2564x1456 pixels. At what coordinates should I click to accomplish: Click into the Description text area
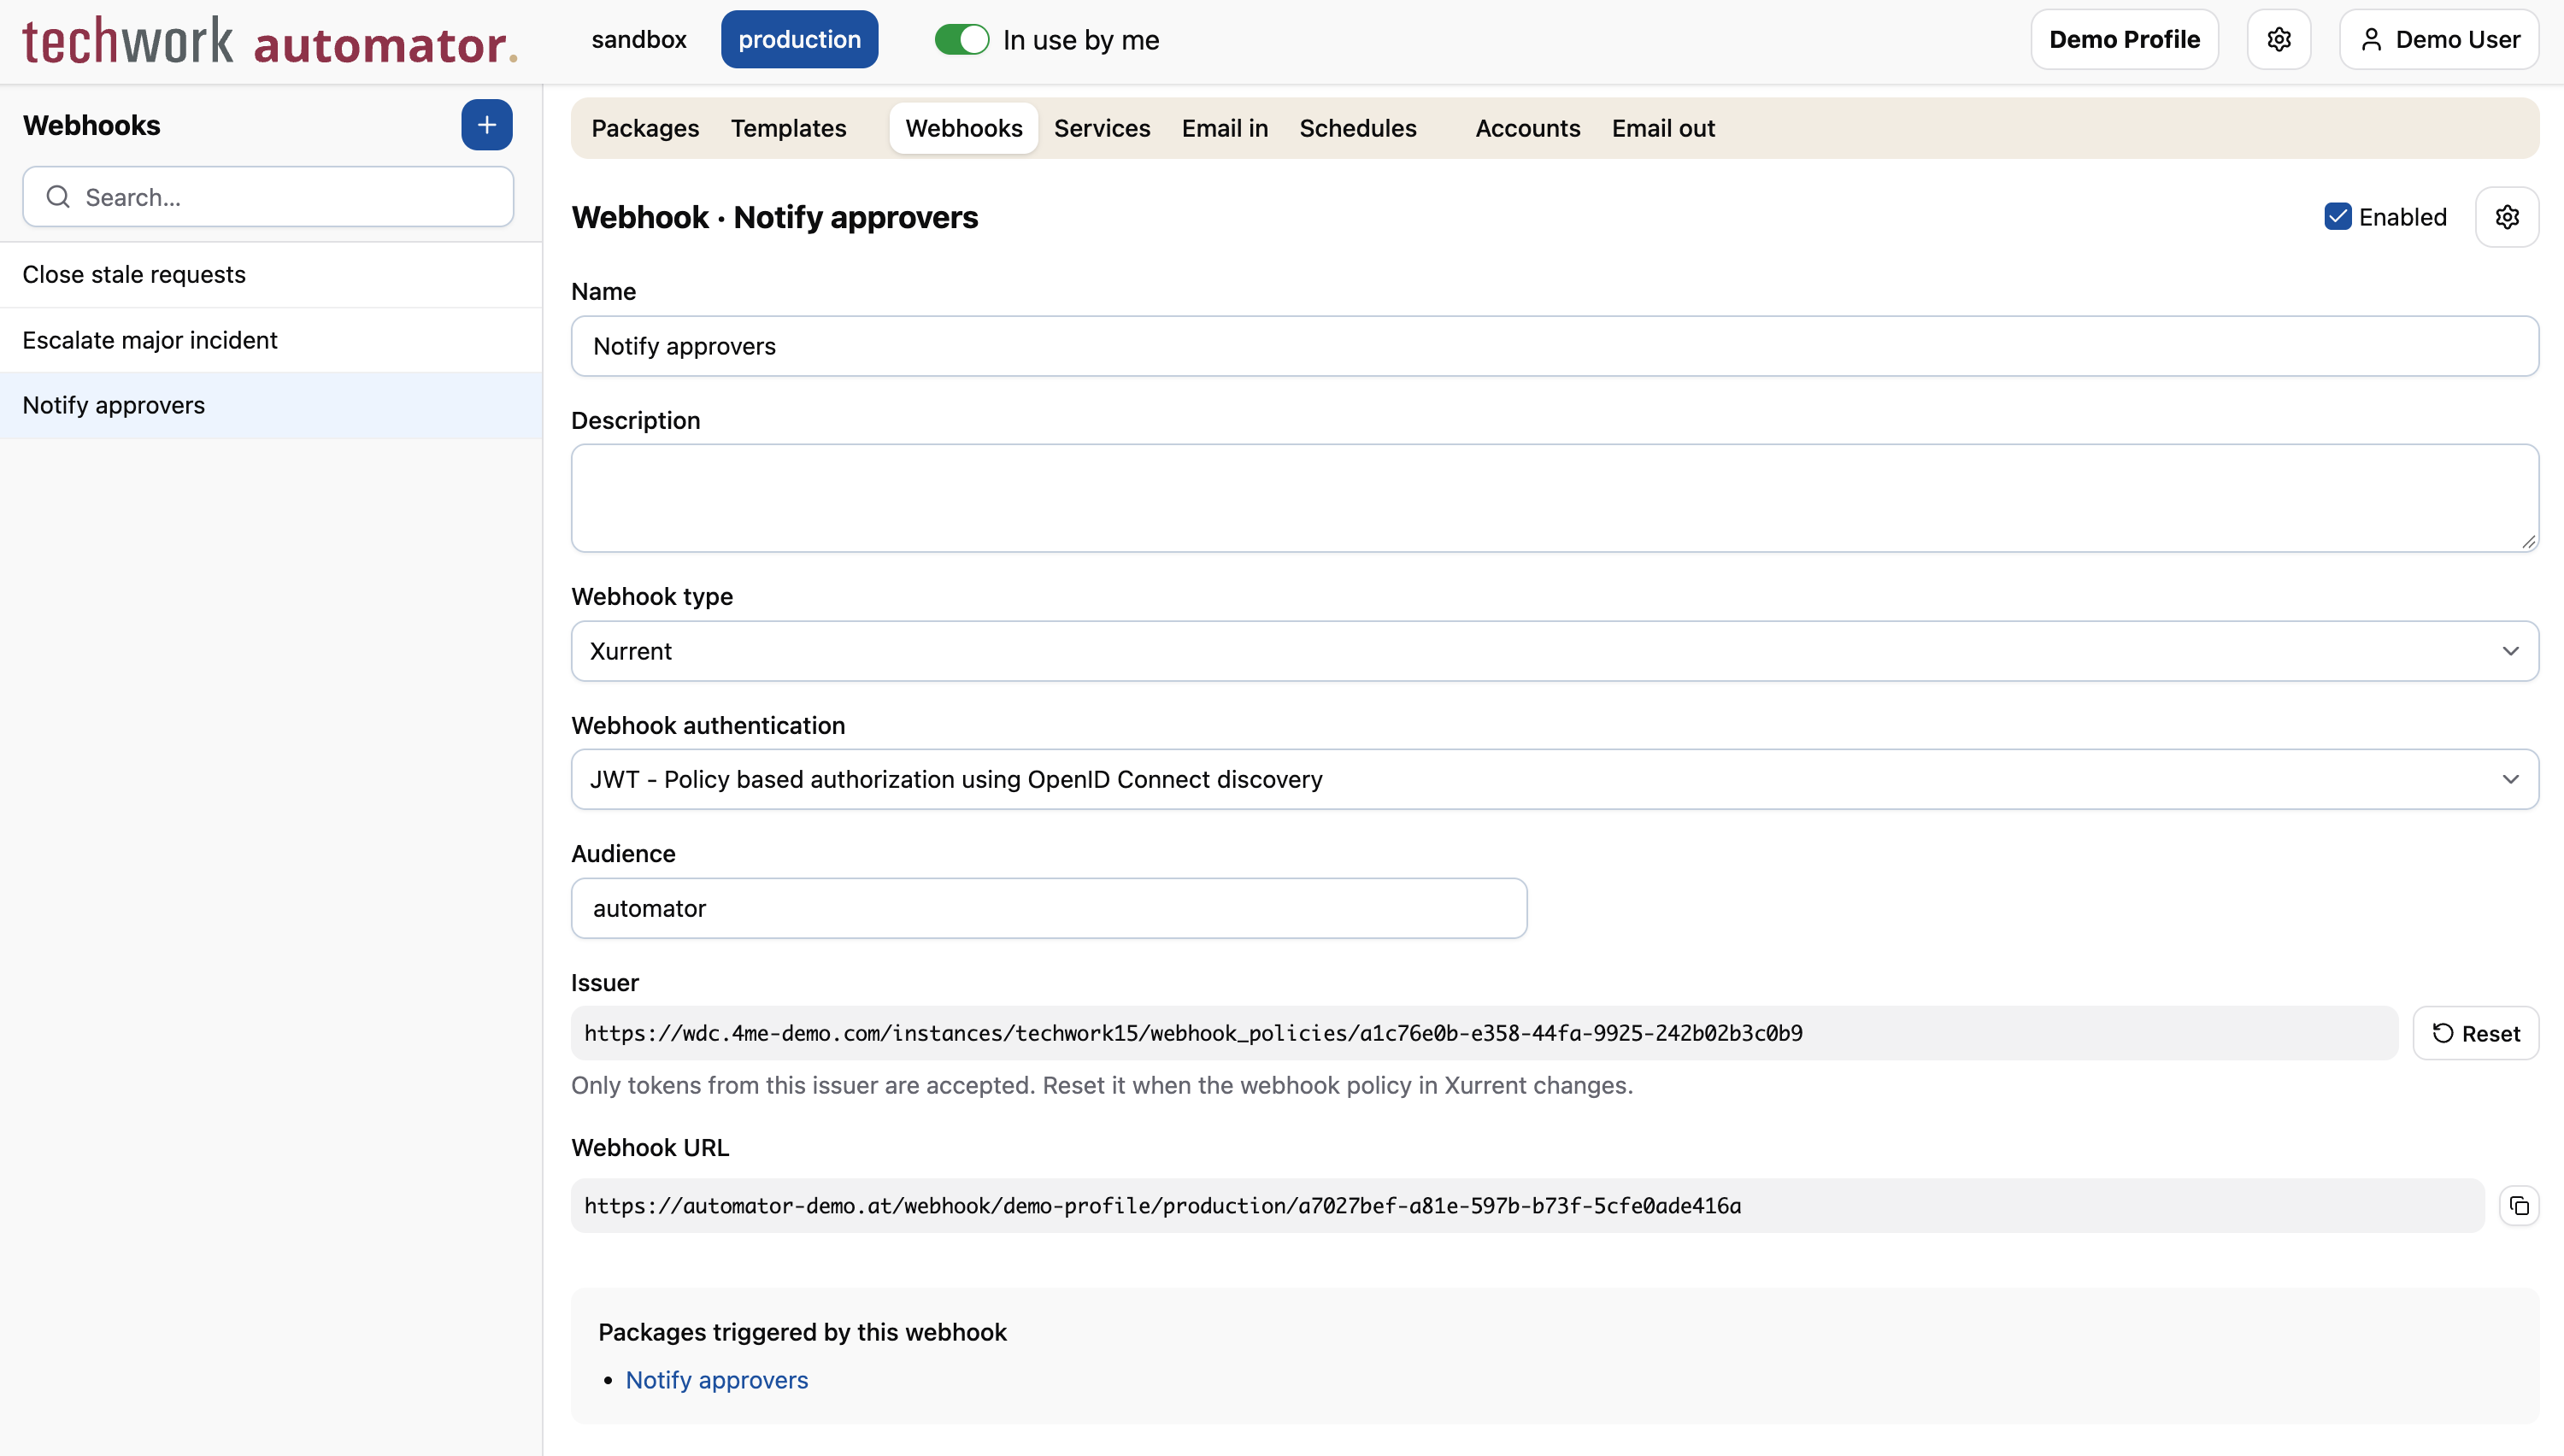[x=1555, y=498]
